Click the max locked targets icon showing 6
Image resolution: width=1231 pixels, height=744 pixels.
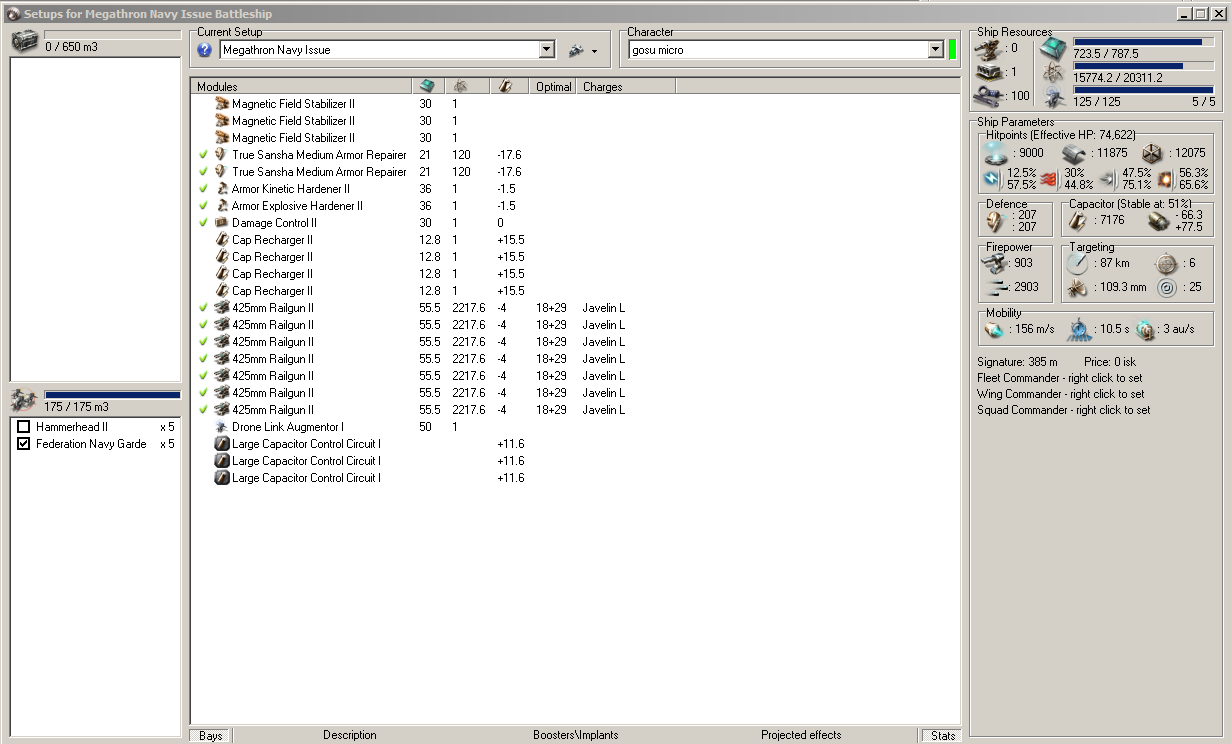[x=1166, y=263]
